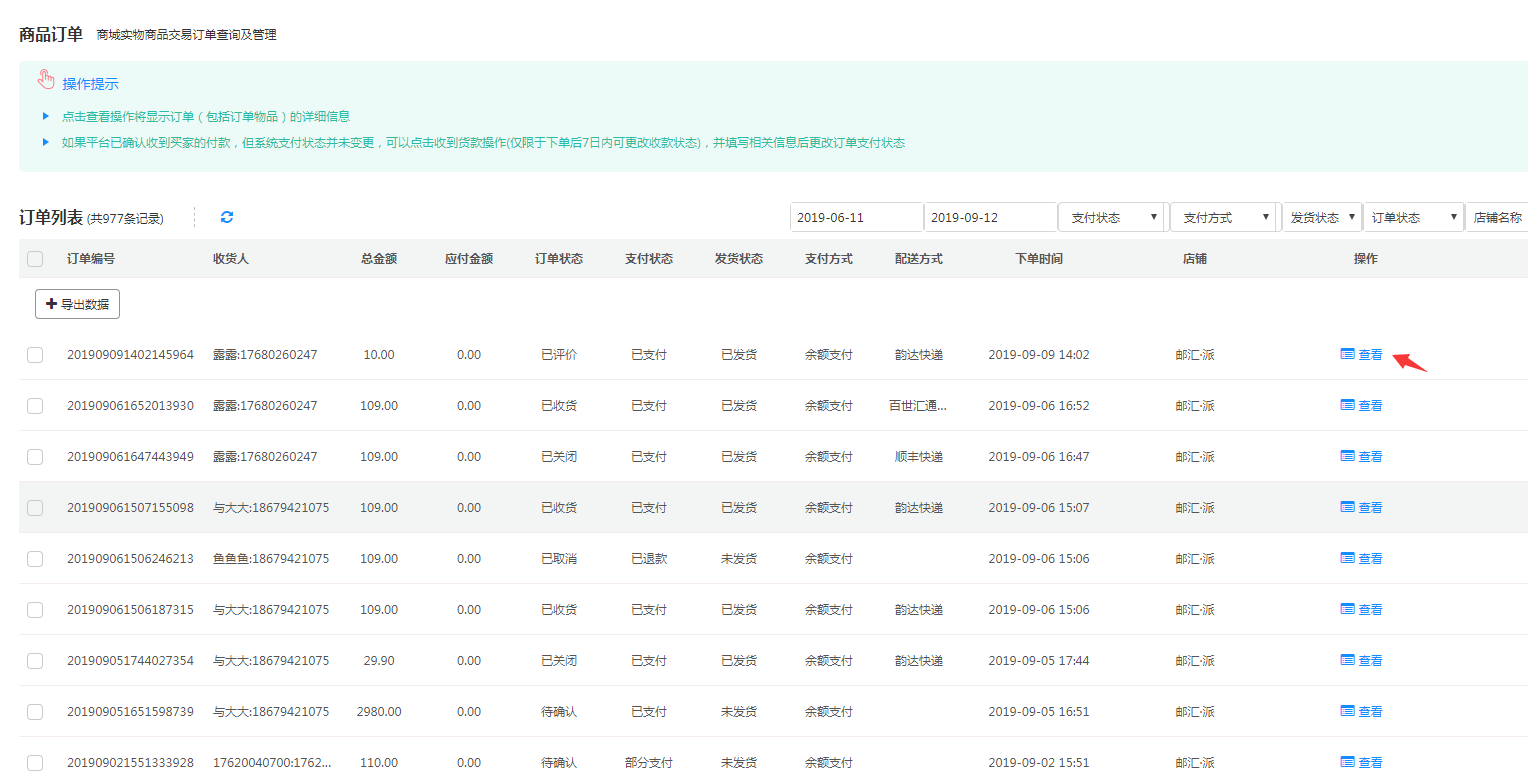The width and height of the screenshot is (1528, 783).
Task: Click the 店铺名称 search field
Action: (x=1496, y=217)
